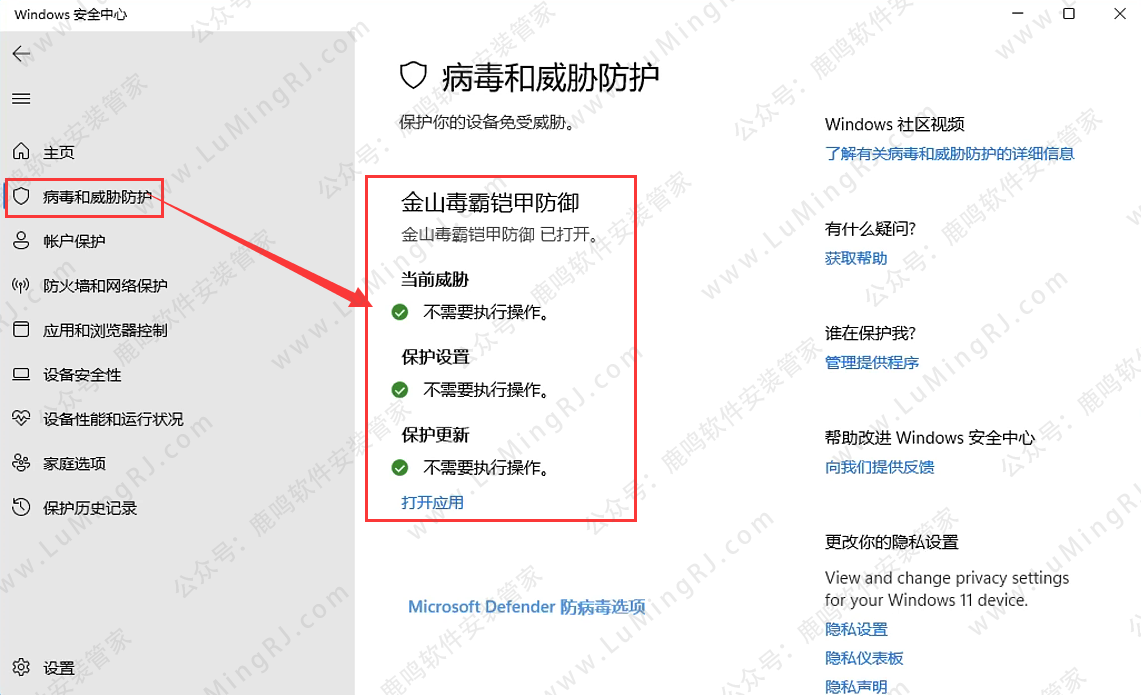
Task: Click the protection history clock icon
Action: (21, 508)
